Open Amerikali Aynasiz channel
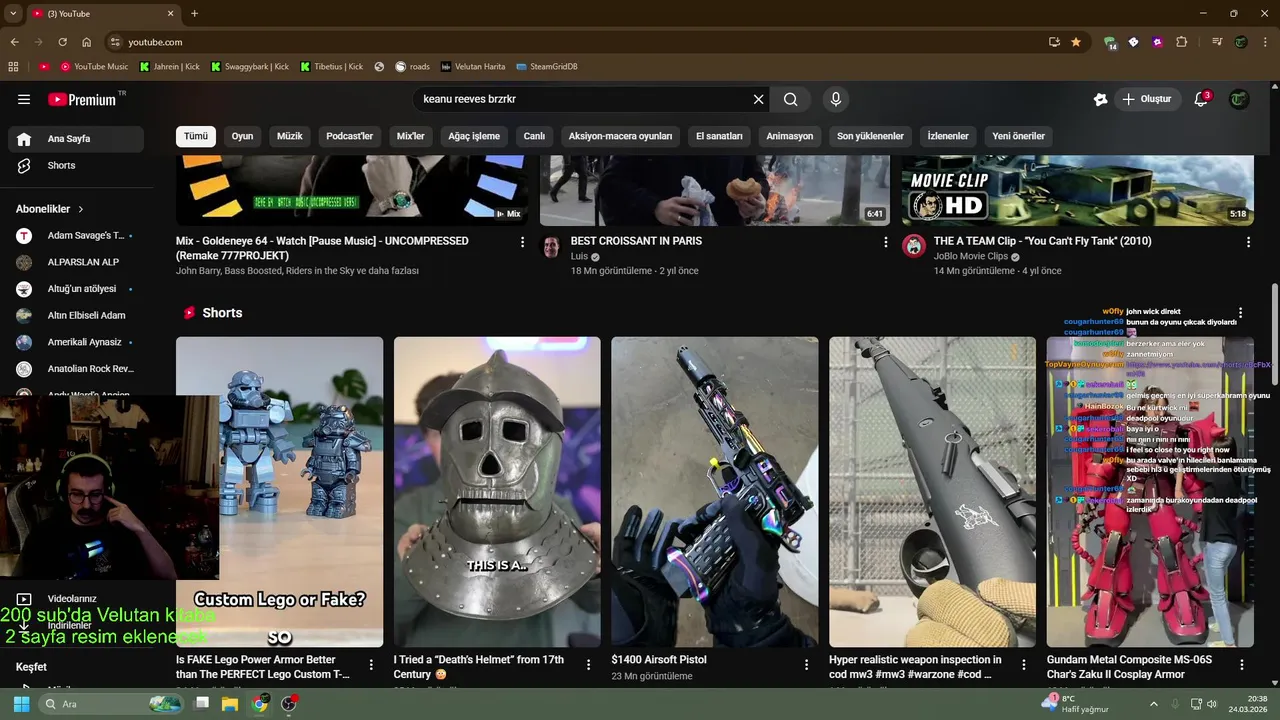 [x=76, y=342]
